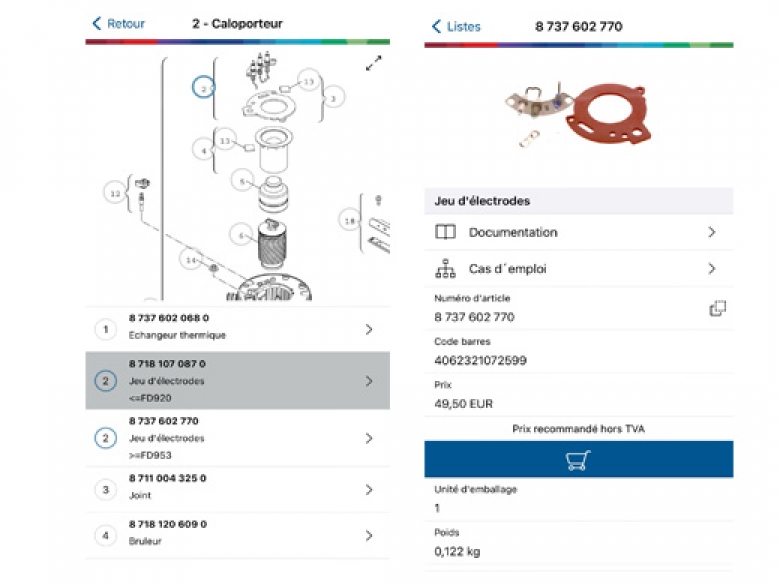Click the barcode value 4062321072599
780x585 pixels.
click(x=480, y=360)
